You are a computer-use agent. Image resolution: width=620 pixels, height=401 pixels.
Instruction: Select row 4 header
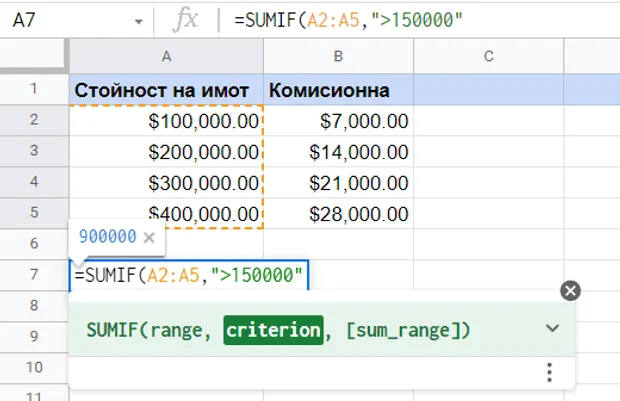pos(34,182)
